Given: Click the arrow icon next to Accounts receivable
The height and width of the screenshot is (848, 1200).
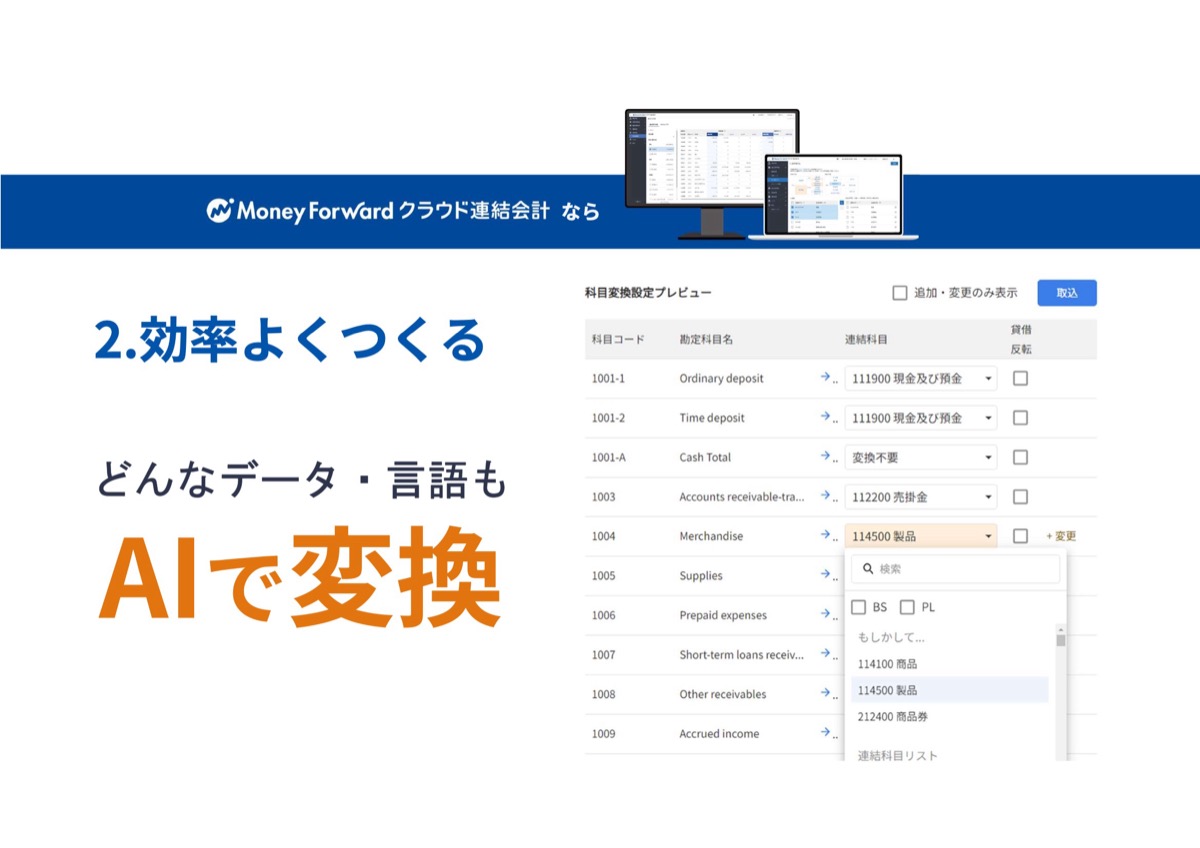Looking at the screenshot, I should click(827, 496).
